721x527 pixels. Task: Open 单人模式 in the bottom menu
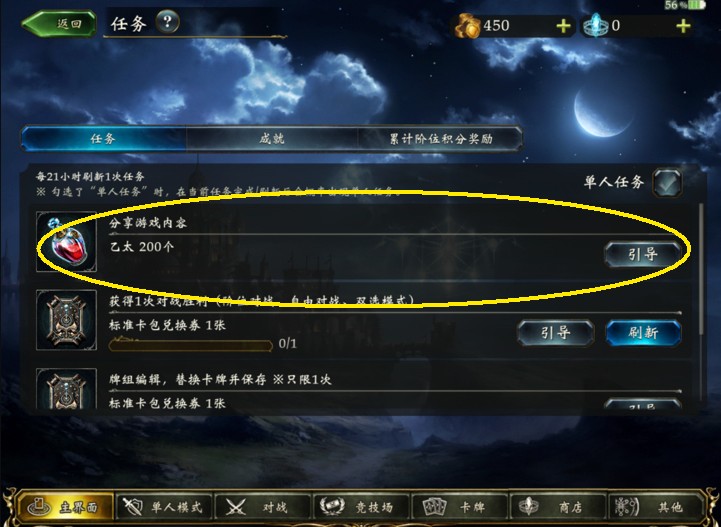[163, 508]
